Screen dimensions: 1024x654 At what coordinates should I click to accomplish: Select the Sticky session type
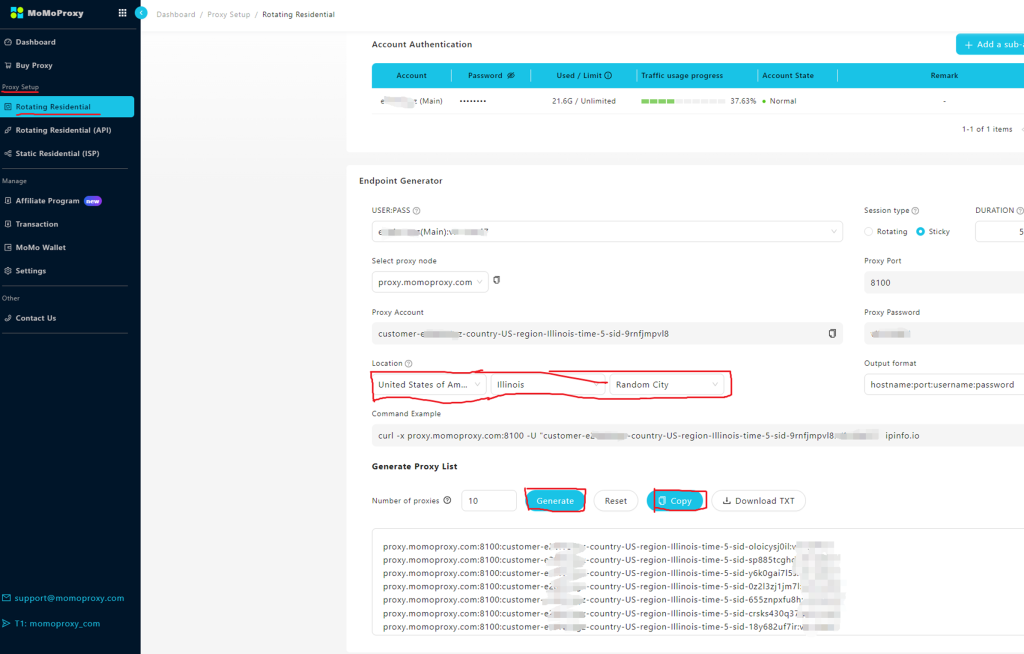[x=920, y=232]
